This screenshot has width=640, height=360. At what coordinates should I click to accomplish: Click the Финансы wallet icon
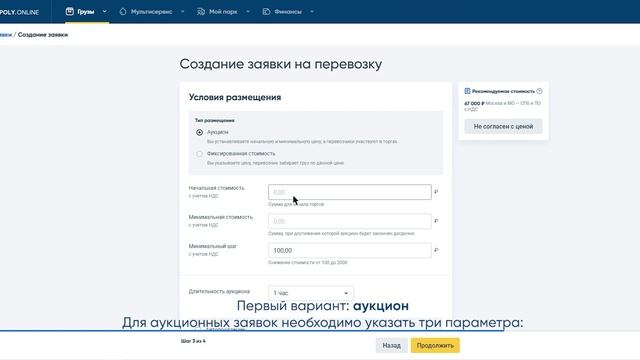tap(266, 12)
